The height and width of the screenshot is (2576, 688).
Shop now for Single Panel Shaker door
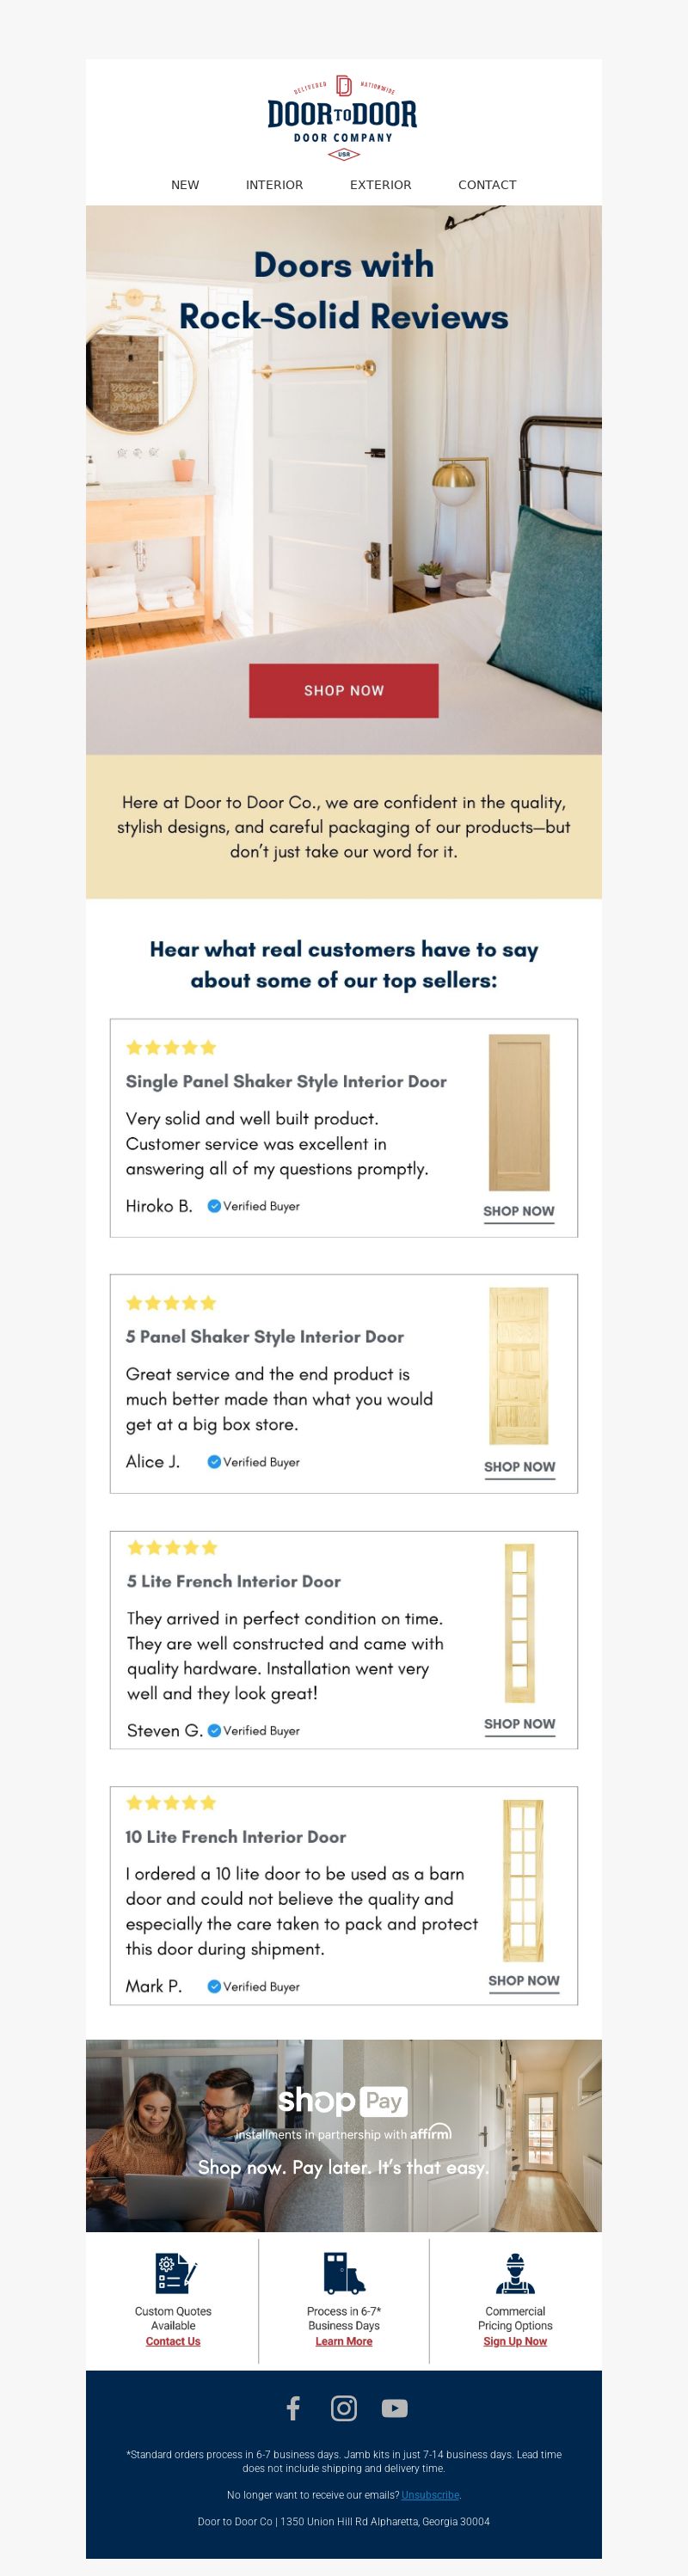tap(519, 1211)
